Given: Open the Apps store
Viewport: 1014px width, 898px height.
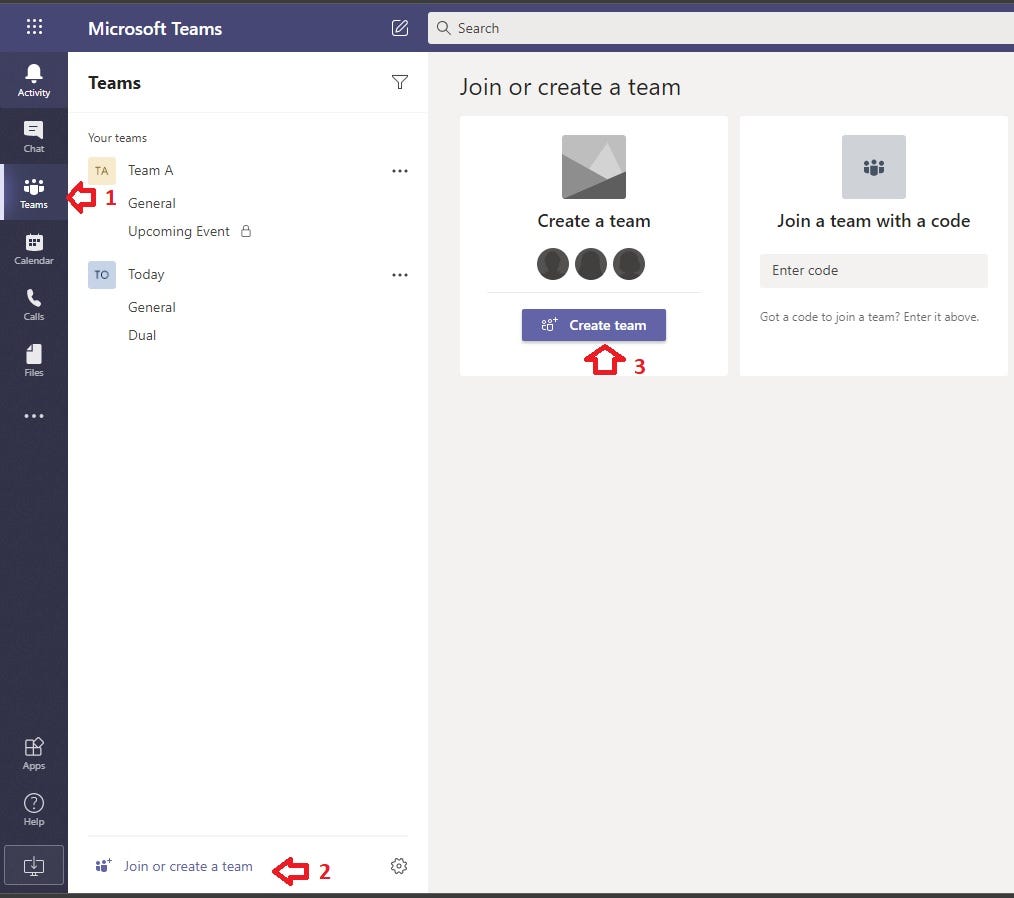Looking at the screenshot, I should click(34, 754).
